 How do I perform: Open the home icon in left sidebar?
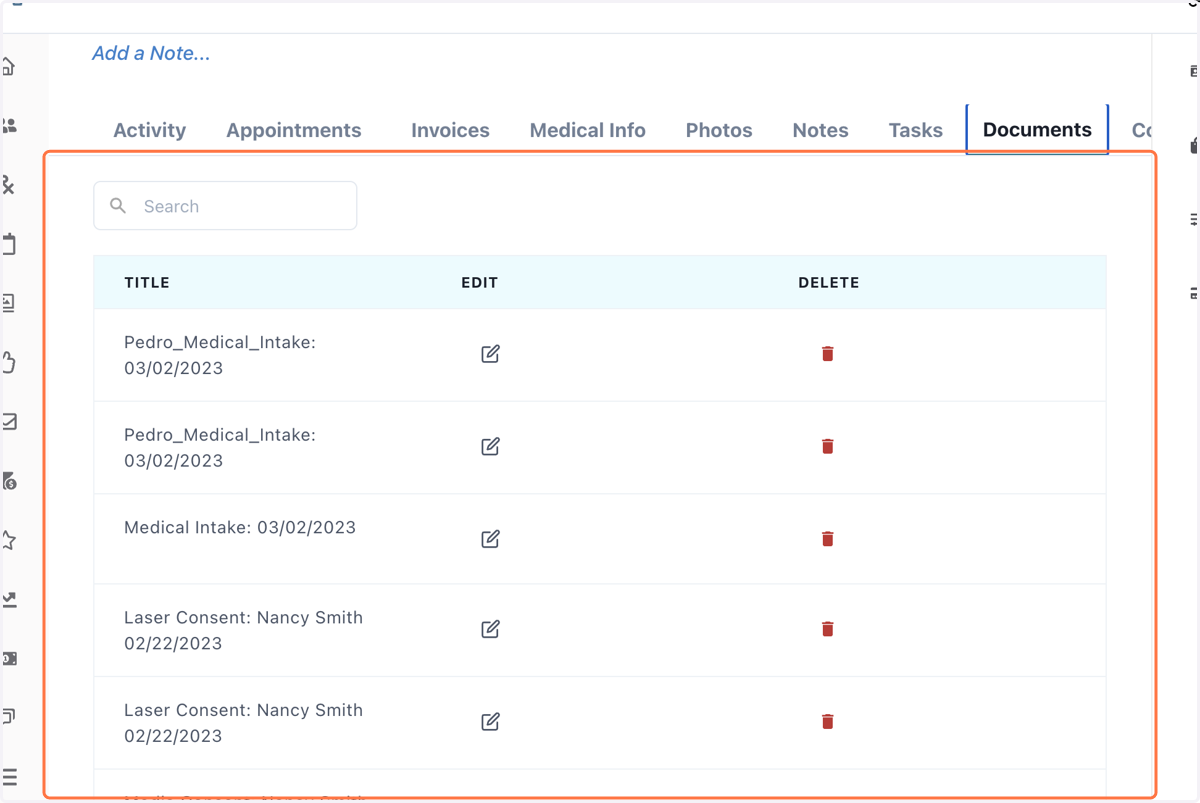click(x=8, y=67)
